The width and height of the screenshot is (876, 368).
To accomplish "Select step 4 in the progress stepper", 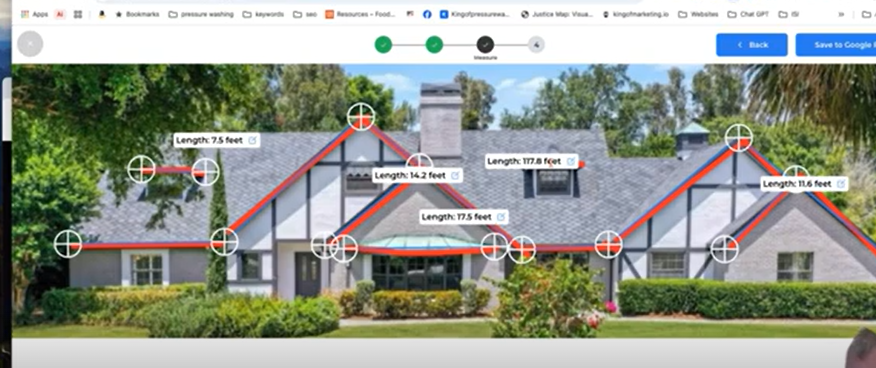I will [x=536, y=45].
